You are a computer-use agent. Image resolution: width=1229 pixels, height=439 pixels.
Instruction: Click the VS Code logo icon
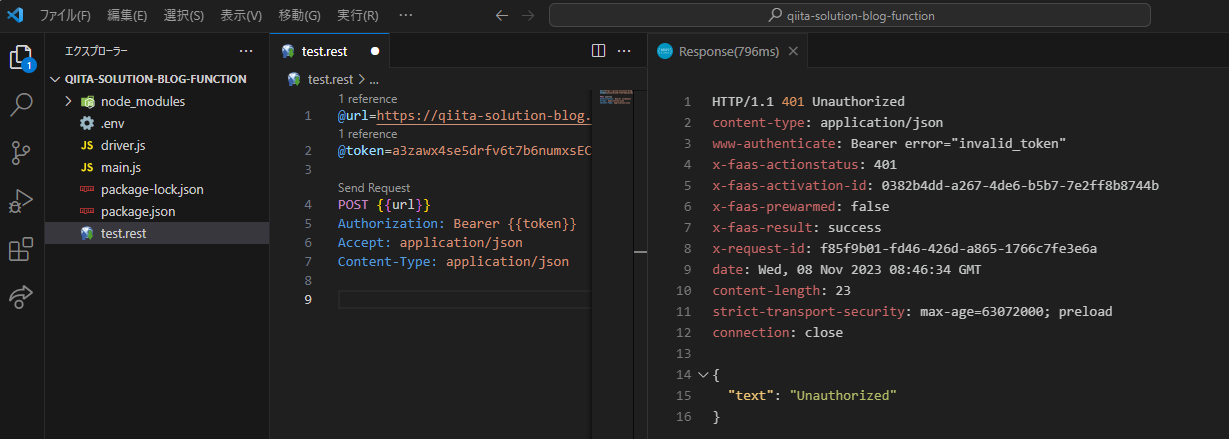[x=15, y=15]
